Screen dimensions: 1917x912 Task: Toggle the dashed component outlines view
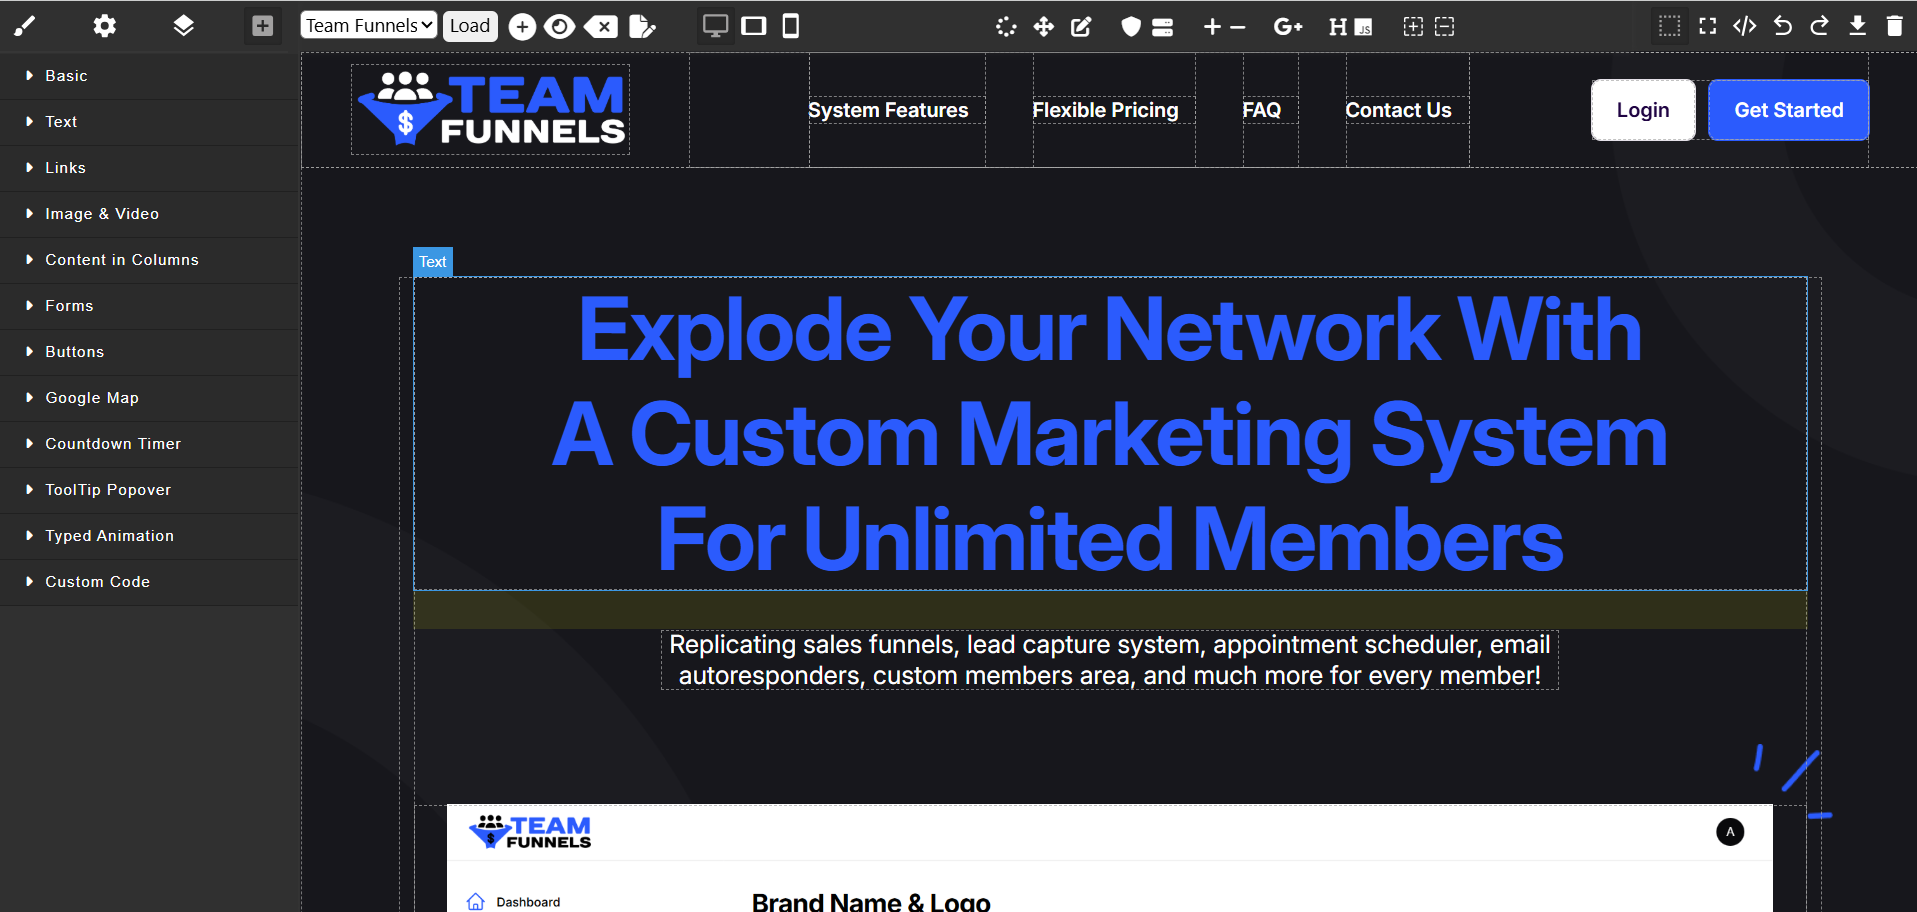pyautogui.click(x=1669, y=26)
